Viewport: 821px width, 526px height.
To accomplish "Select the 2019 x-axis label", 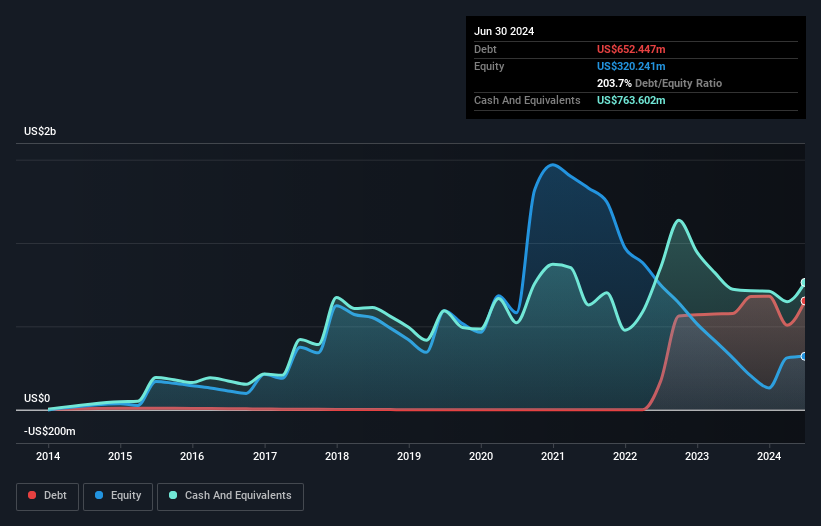I will pos(409,456).
